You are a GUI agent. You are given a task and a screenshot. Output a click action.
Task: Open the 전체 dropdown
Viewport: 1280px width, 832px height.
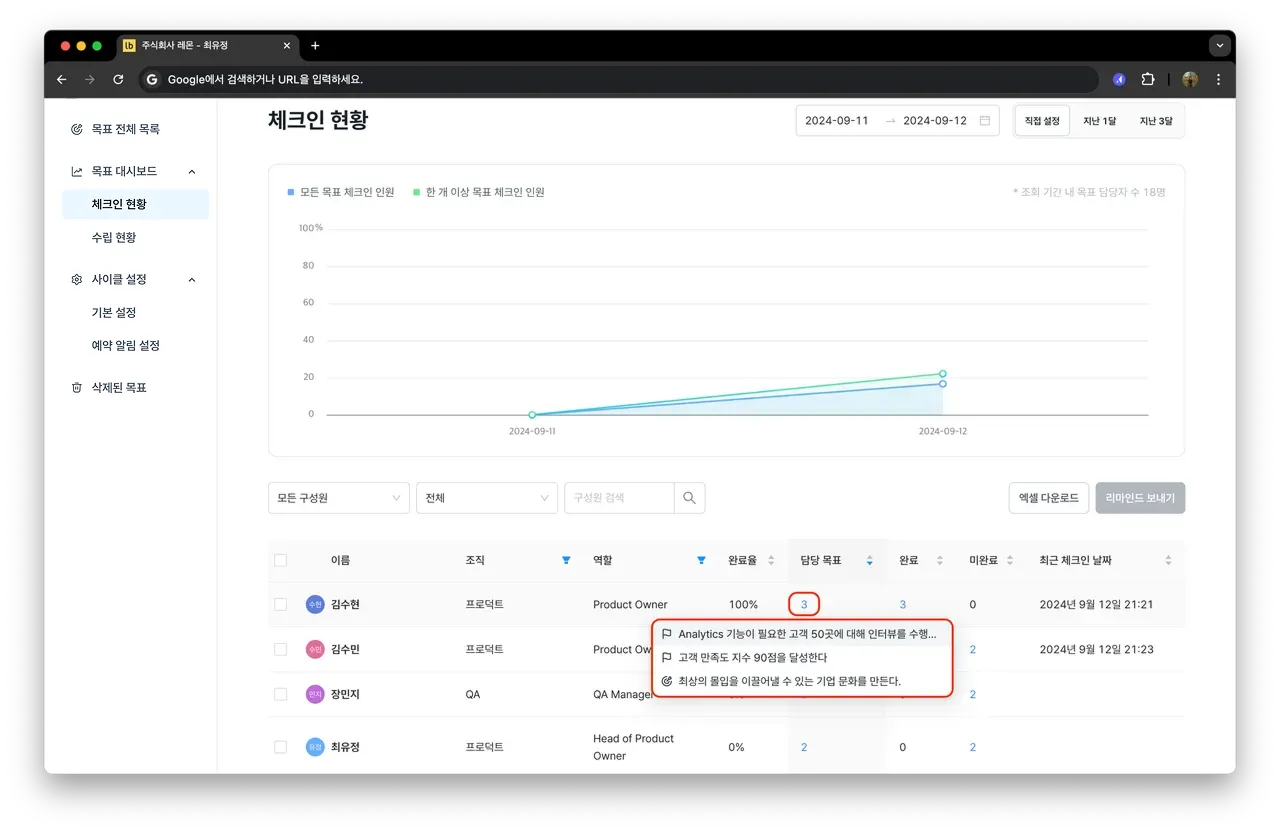[x=487, y=498]
